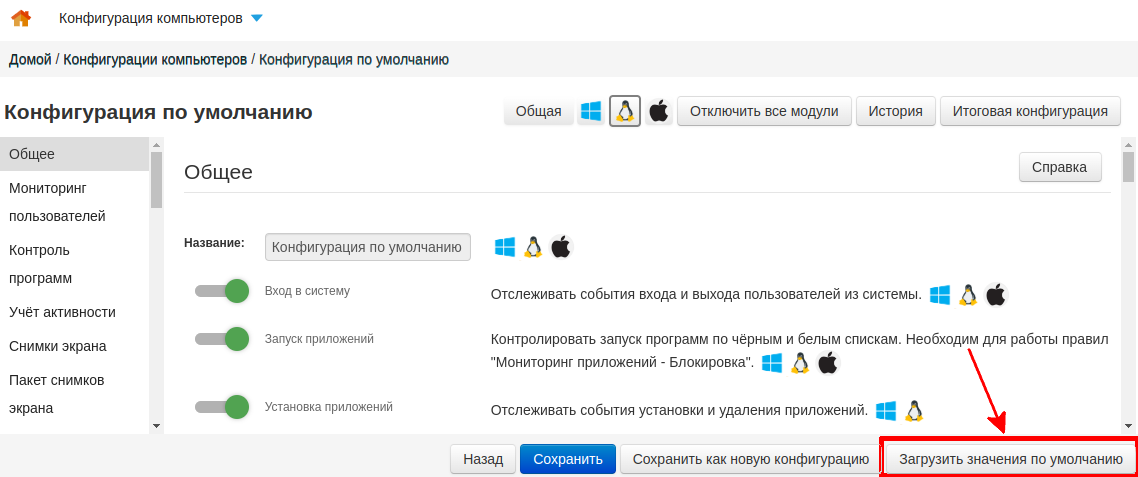Screen dimensions: 1138x477
Task: Select the Apple macOS filter icon
Action: [x=658, y=111]
